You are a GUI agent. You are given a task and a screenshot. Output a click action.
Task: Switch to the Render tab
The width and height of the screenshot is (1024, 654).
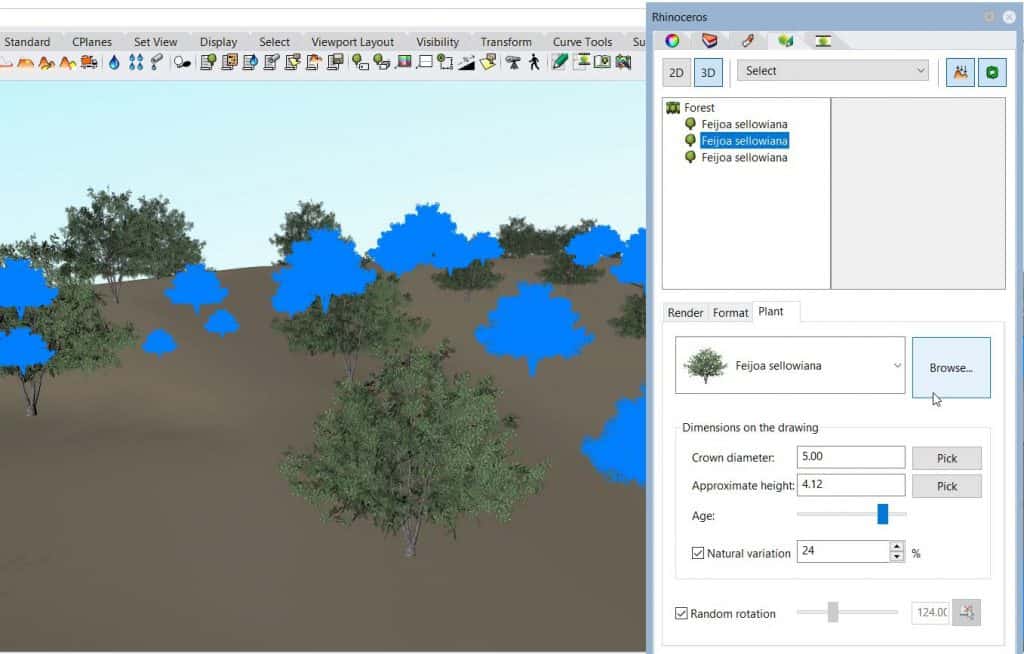click(685, 313)
